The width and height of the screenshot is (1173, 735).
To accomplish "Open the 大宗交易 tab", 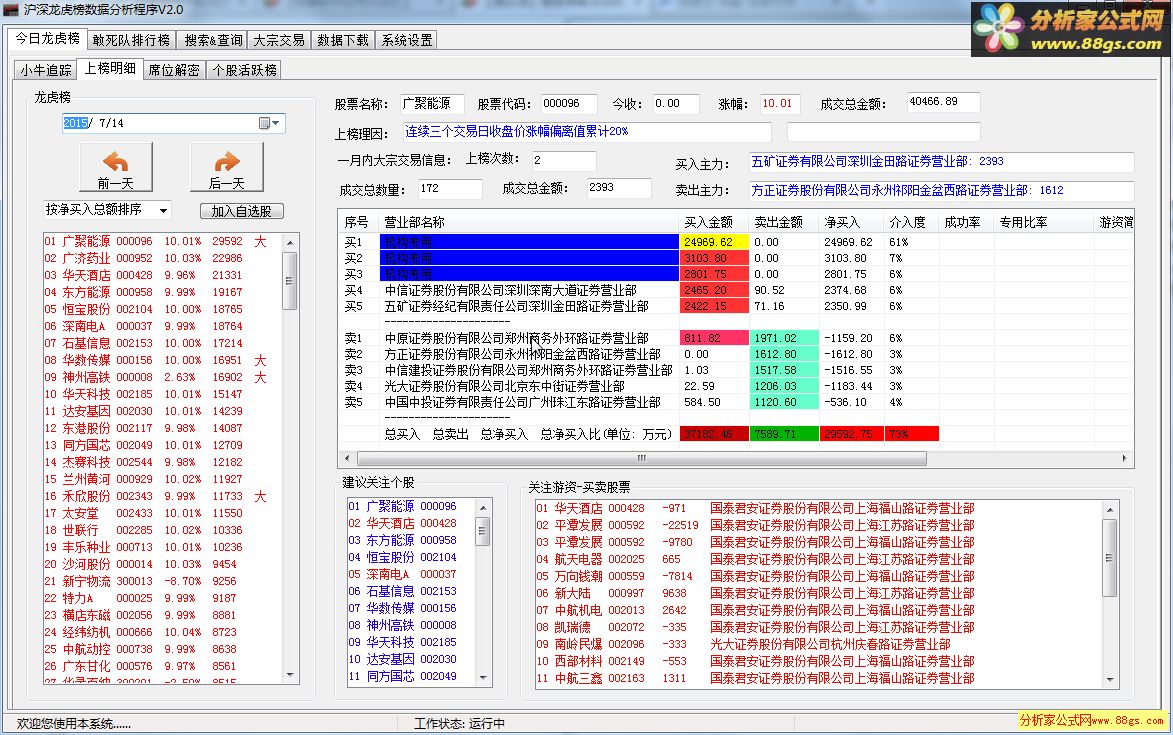I will coord(278,40).
